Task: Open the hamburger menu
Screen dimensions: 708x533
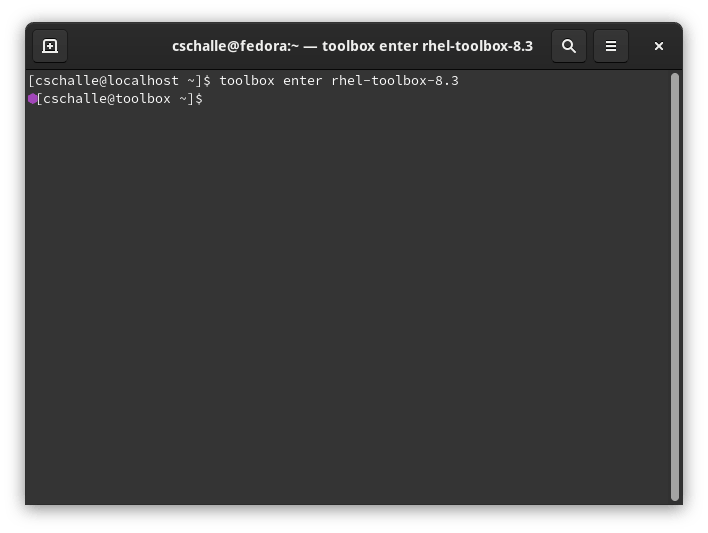Action: tap(611, 46)
